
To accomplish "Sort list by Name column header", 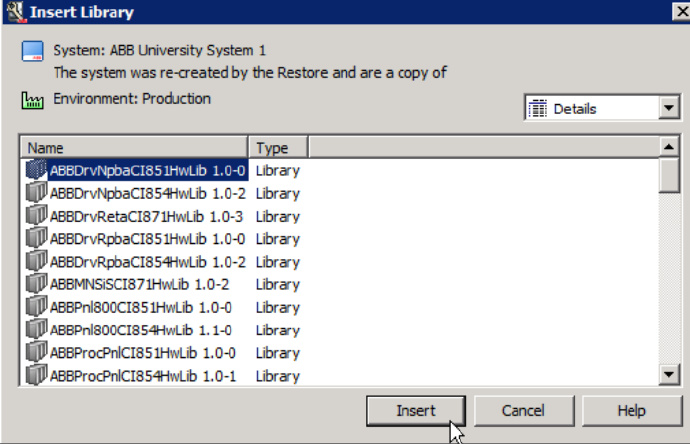I will [x=134, y=148].
